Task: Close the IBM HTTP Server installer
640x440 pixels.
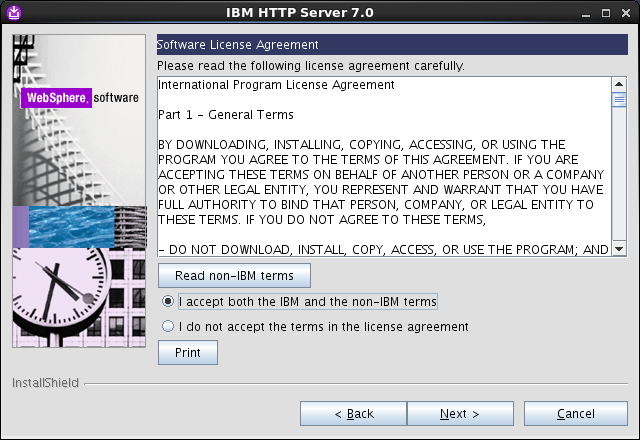Action: click(x=626, y=13)
